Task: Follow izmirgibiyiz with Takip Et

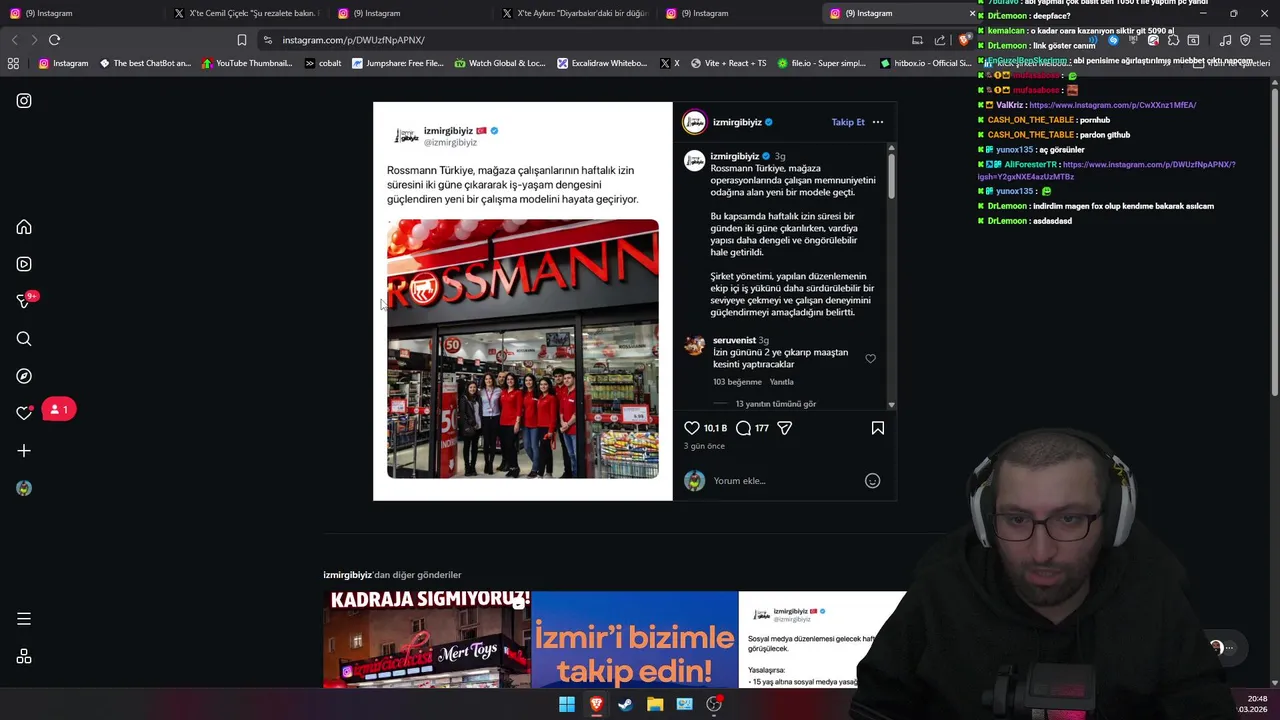Action: 848,122
